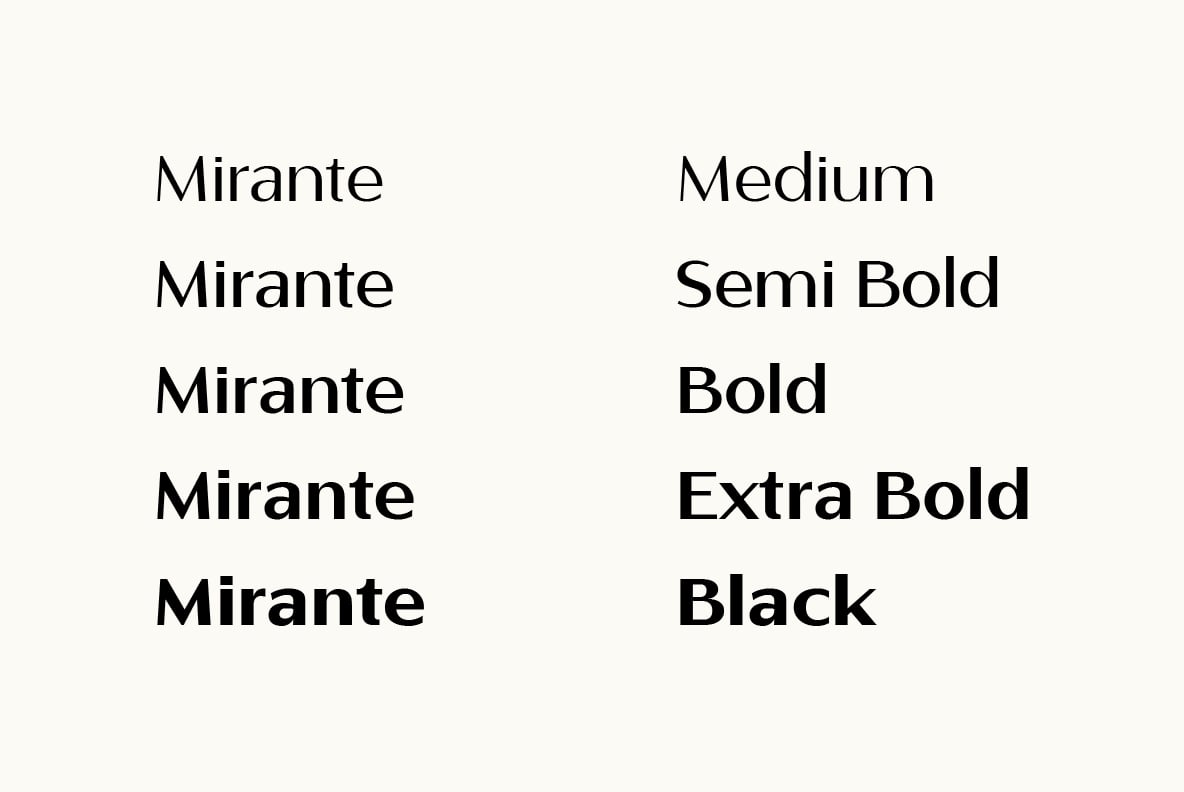Click the Medium weight label
This screenshot has width=1184, height=792.
click(x=806, y=178)
